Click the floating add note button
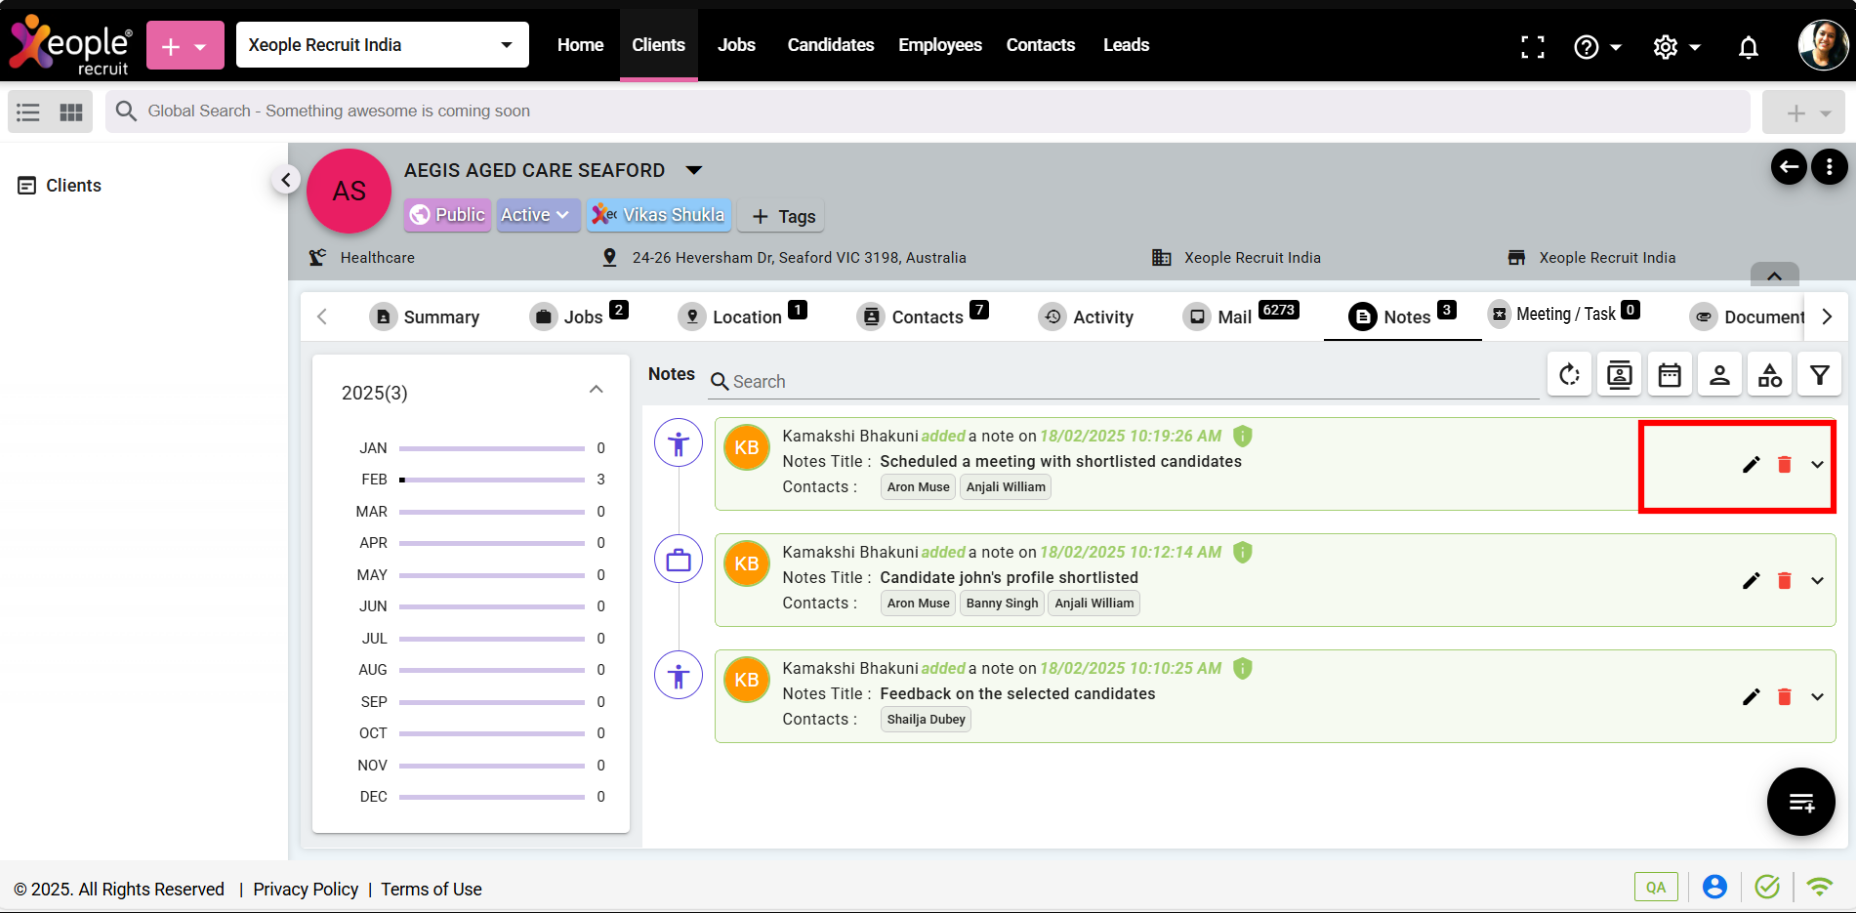Viewport: 1856px width, 913px height. click(x=1800, y=801)
